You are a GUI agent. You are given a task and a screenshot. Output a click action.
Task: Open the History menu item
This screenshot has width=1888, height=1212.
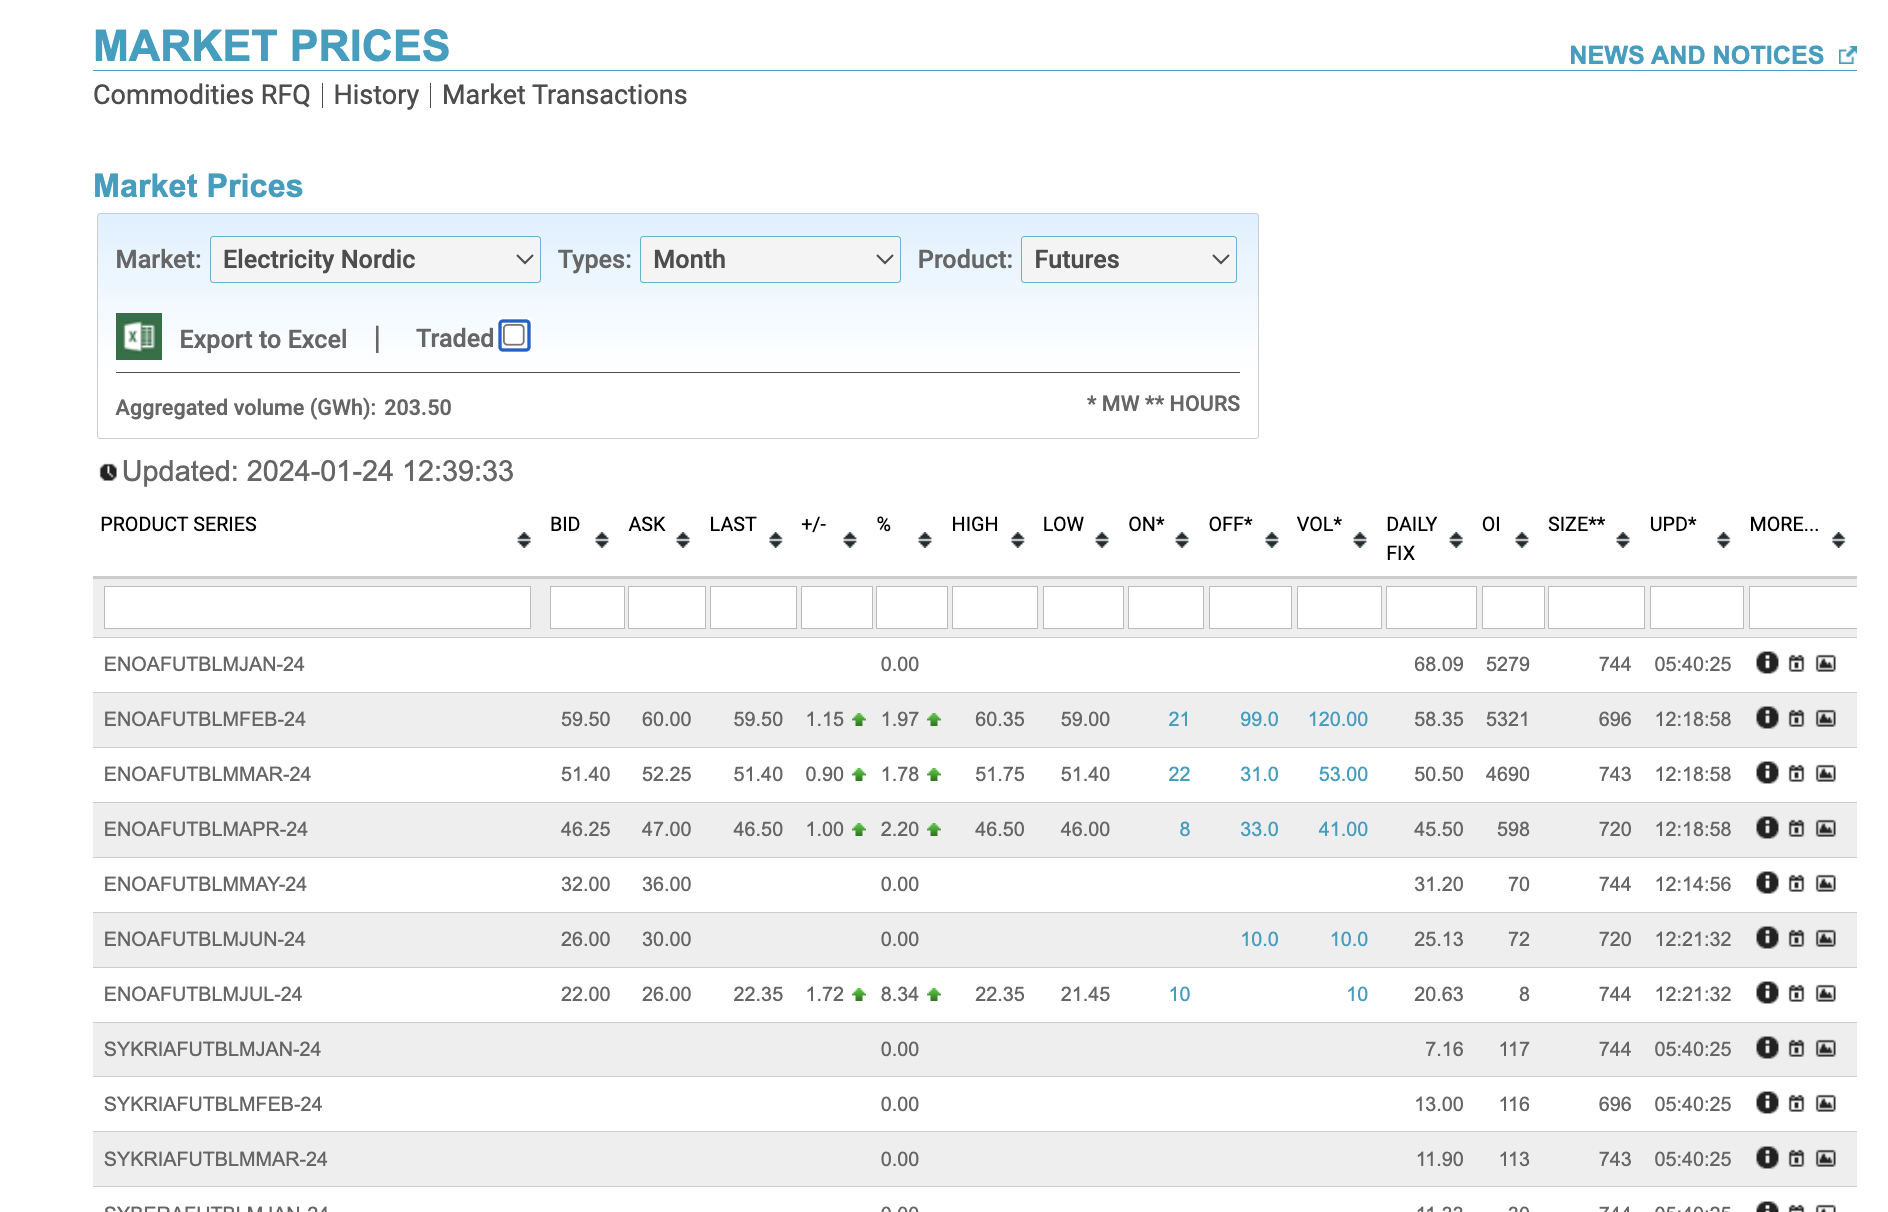(x=376, y=95)
